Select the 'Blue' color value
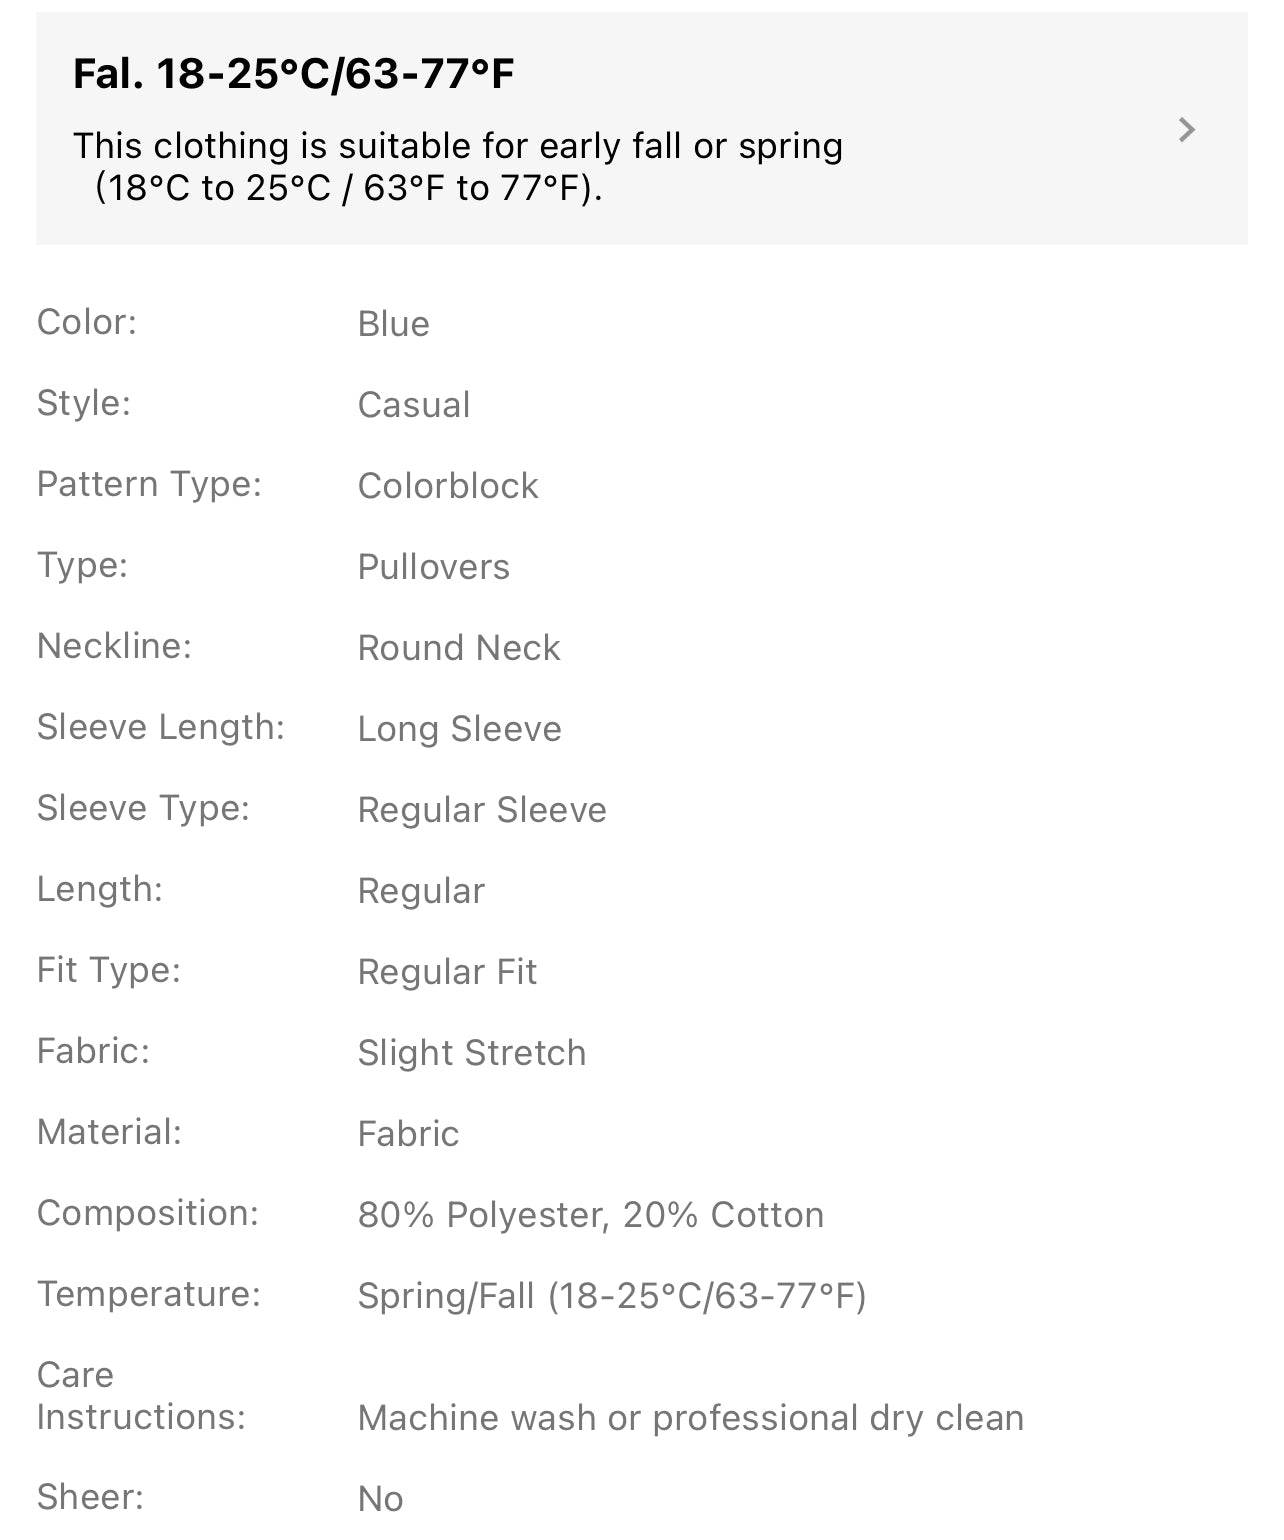The image size is (1284, 1540). pos(393,324)
